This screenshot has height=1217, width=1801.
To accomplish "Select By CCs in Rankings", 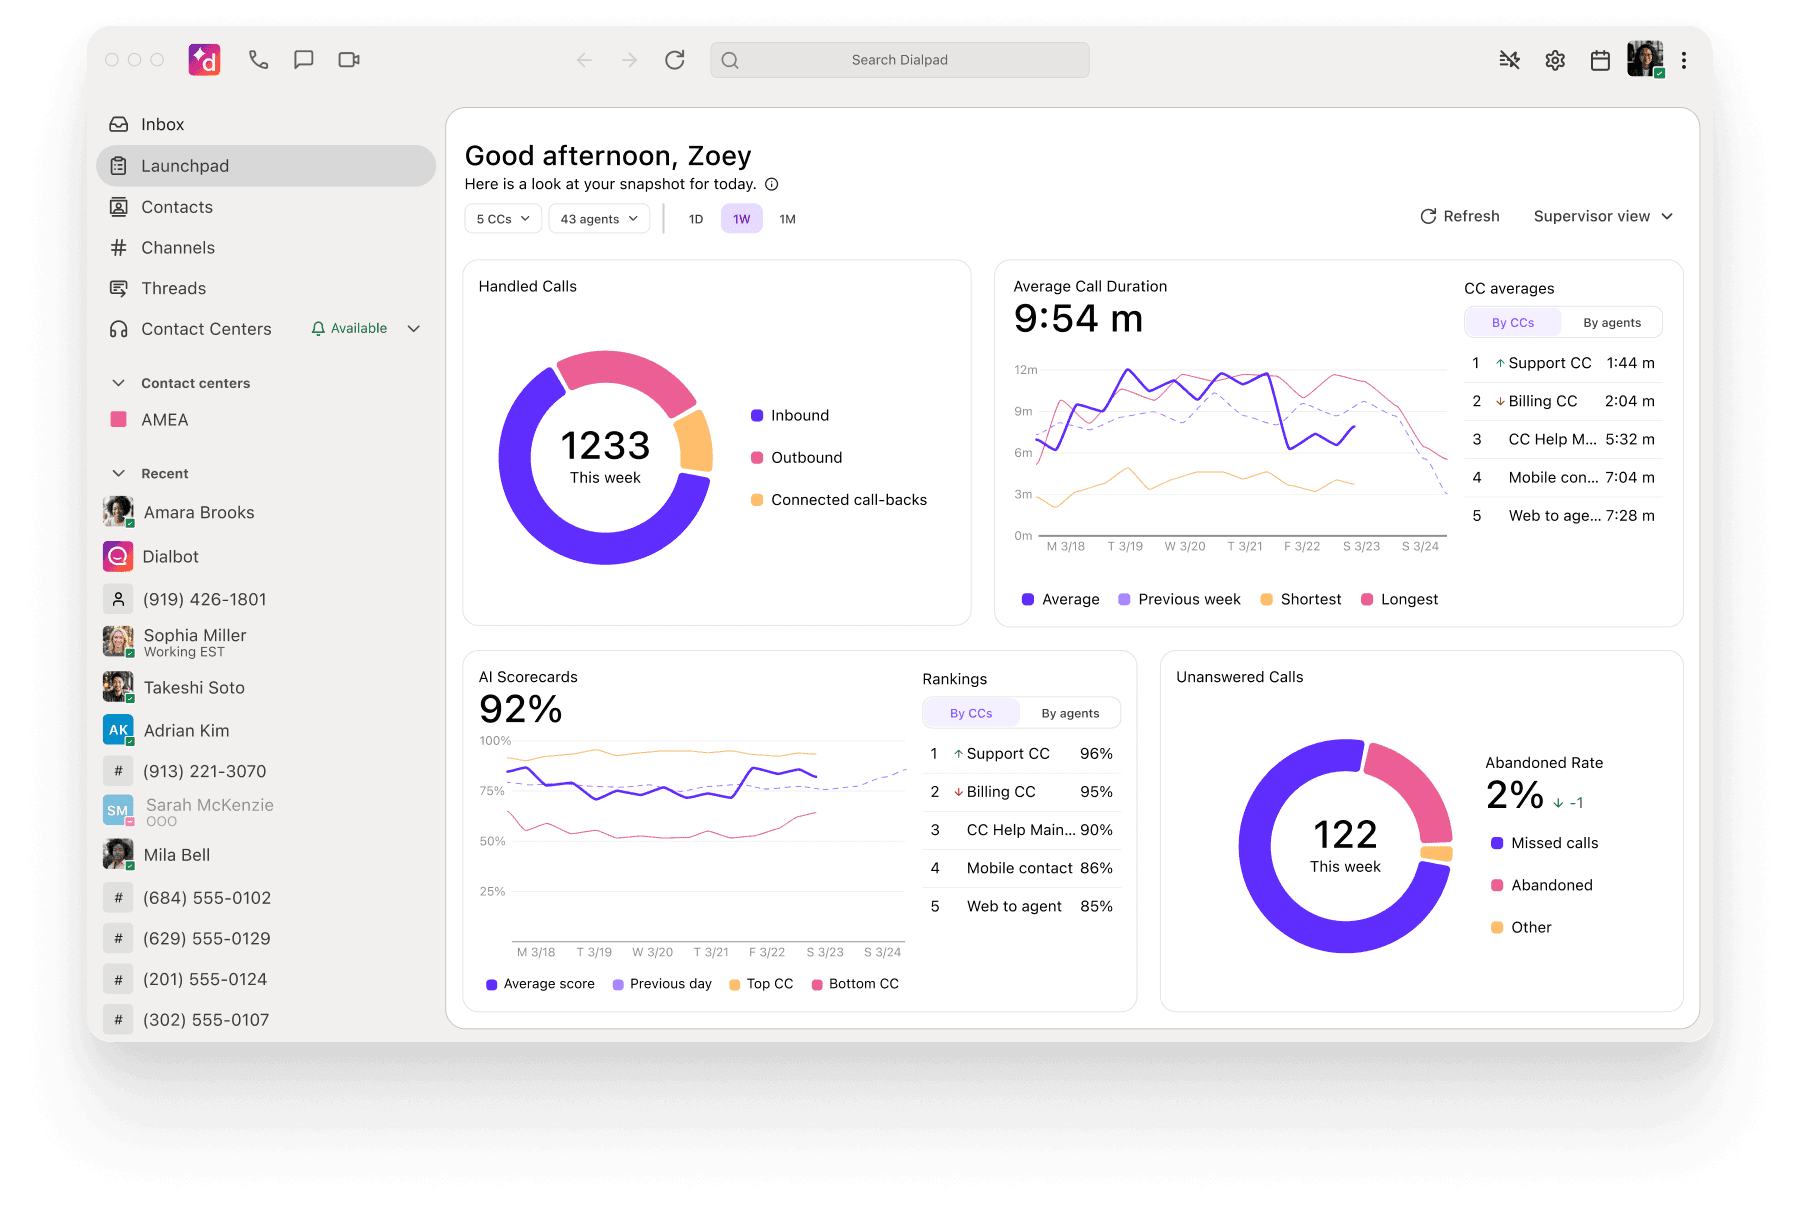I will click(x=971, y=713).
